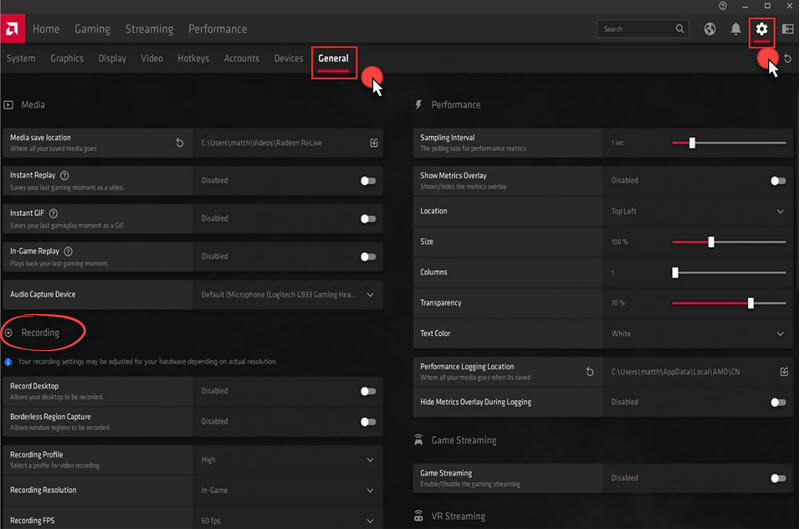Toggle Hide Metrics Overlay During Logging
The height and width of the screenshot is (529, 800).
tap(778, 402)
